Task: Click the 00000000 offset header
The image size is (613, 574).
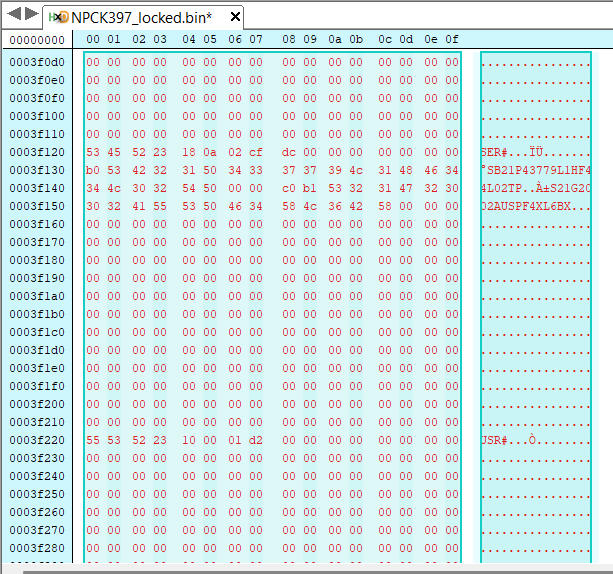Action: tap(37, 40)
